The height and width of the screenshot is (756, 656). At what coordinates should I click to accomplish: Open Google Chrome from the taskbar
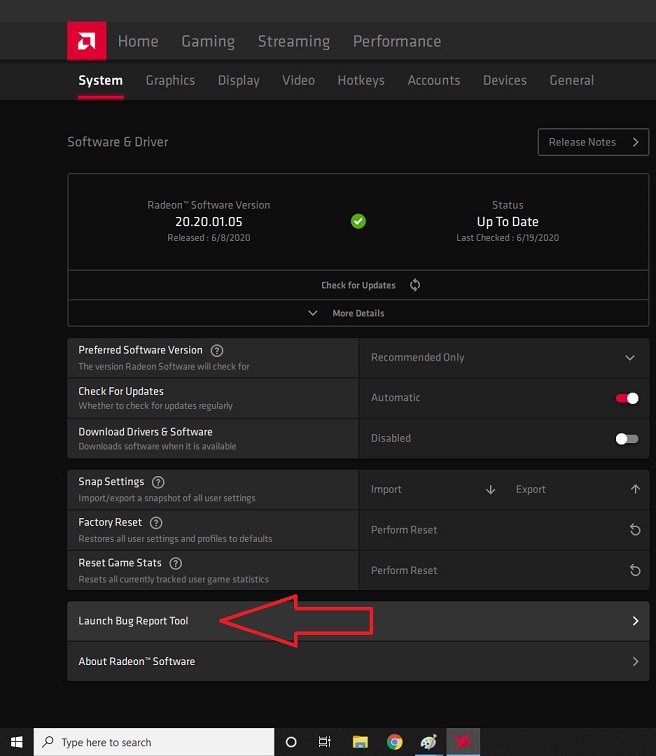point(395,742)
